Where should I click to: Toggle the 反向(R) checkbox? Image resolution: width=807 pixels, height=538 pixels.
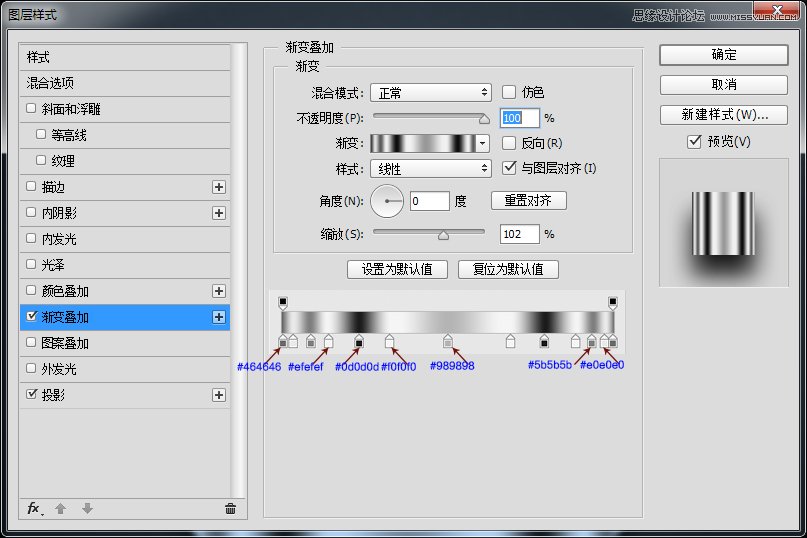(508, 143)
